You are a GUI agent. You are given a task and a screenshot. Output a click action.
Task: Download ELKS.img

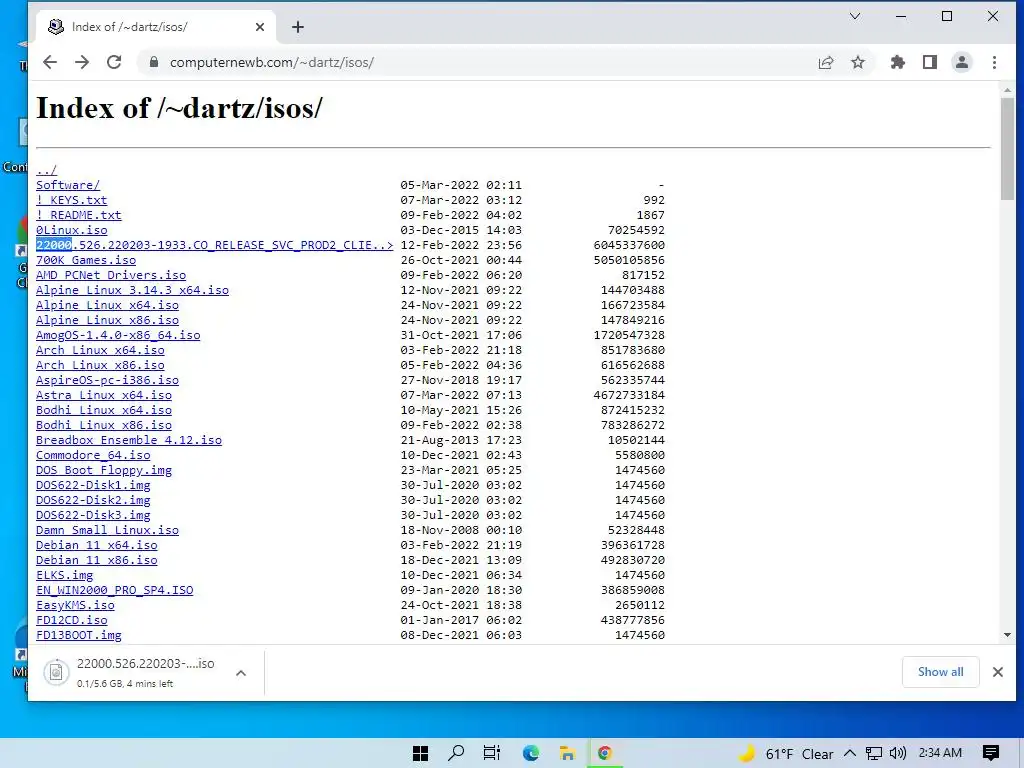pos(65,575)
